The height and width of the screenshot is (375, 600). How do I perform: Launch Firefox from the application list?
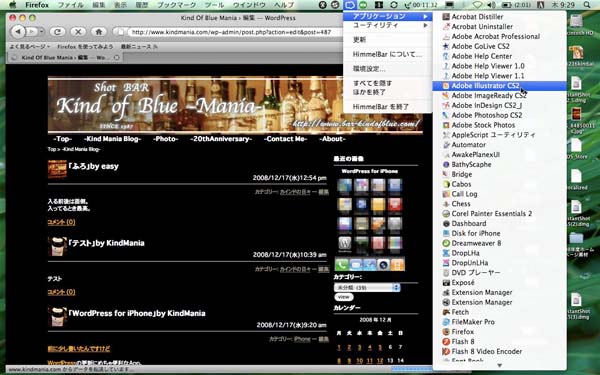(x=499, y=332)
